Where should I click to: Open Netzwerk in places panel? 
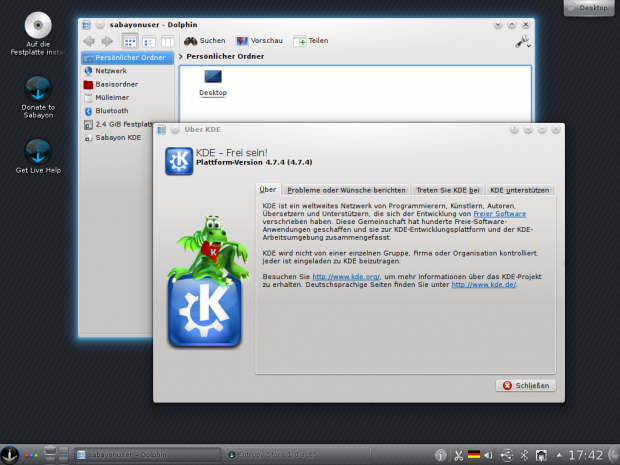[127, 71]
